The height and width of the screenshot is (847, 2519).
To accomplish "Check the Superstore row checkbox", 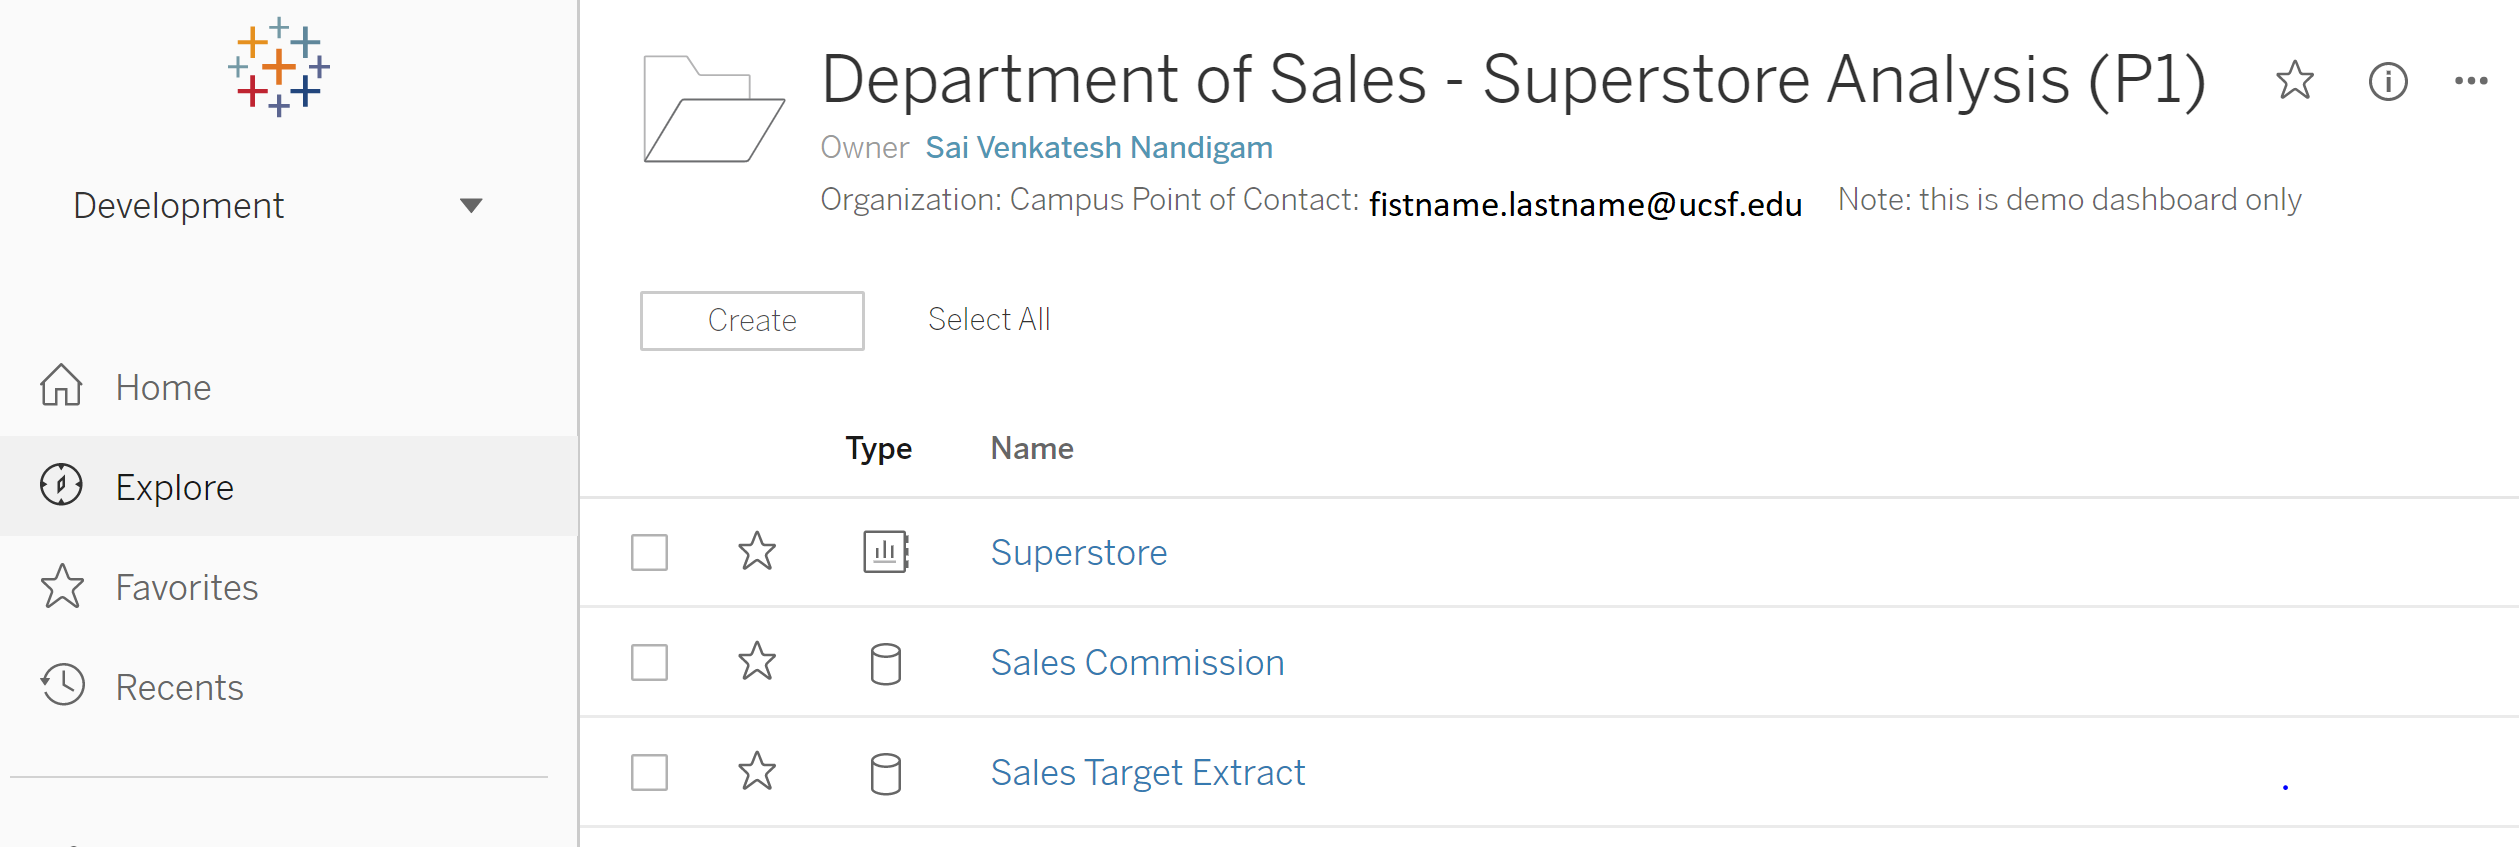I will 650,552.
